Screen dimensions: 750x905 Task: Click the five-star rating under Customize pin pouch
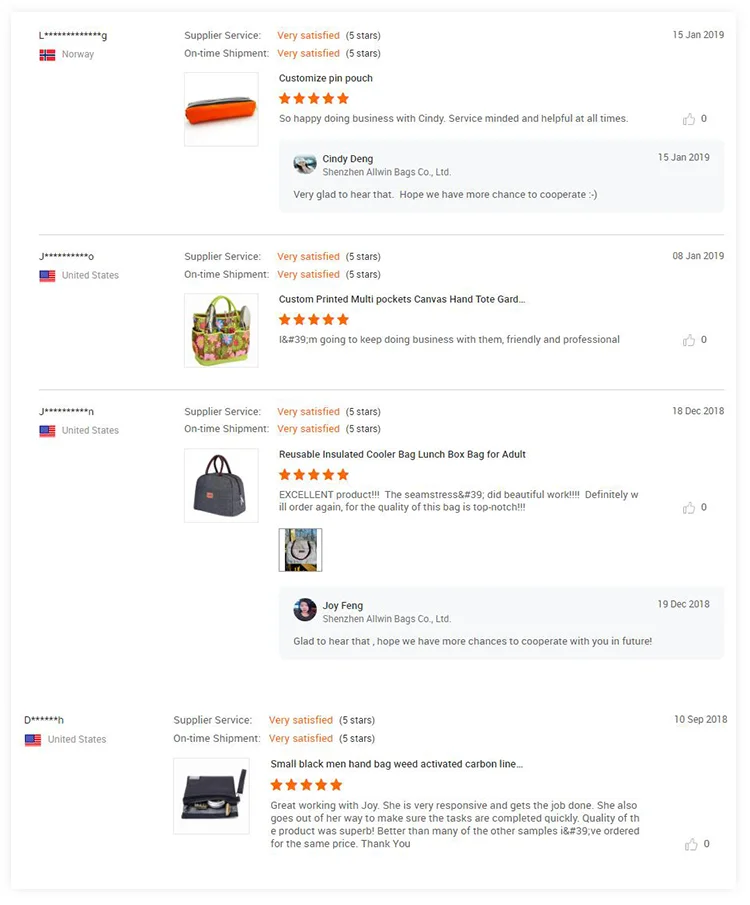point(314,99)
